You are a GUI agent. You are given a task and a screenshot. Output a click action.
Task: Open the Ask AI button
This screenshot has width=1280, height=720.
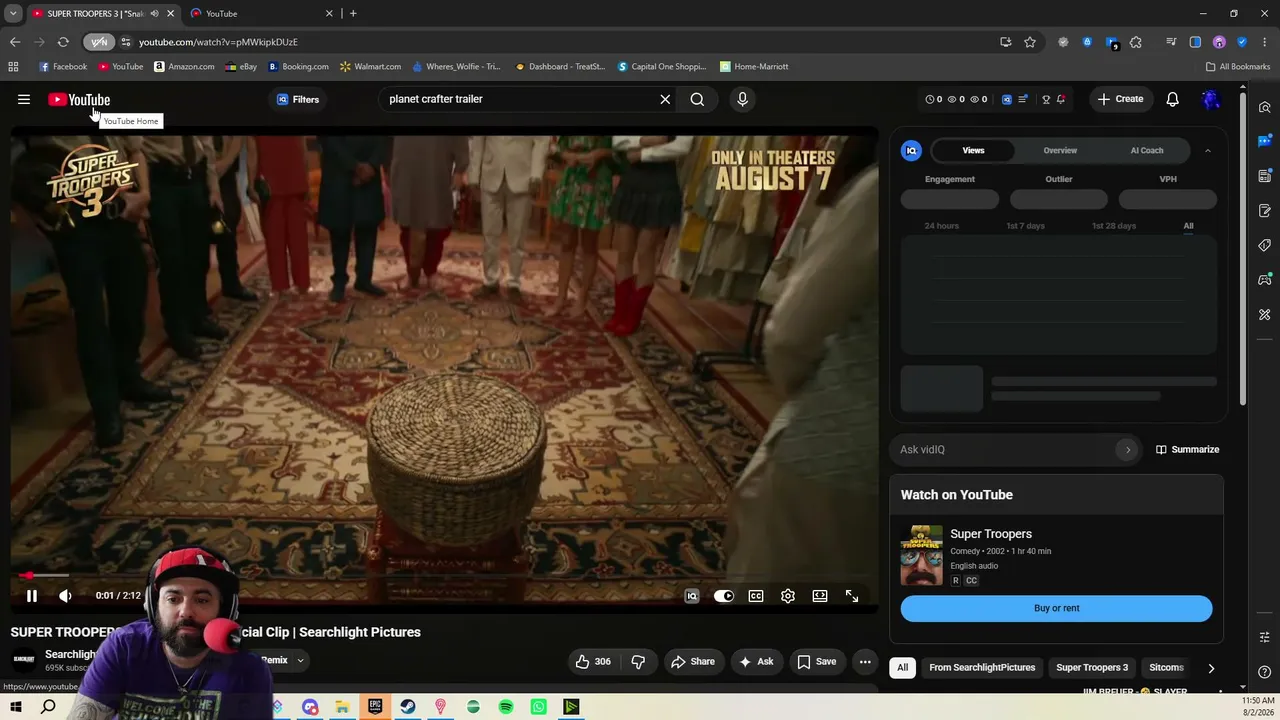click(756, 661)
